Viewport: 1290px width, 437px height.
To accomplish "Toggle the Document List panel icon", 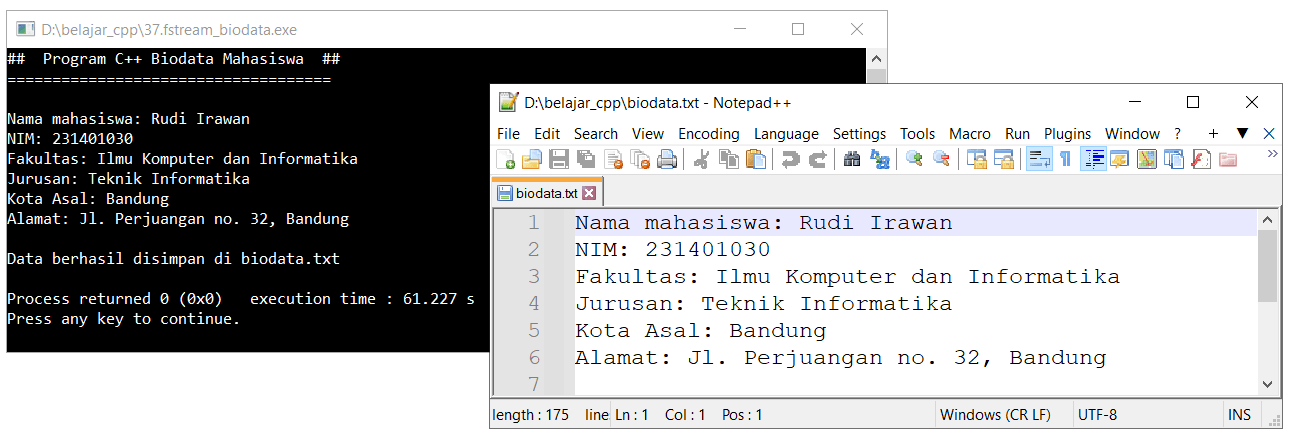I will (x=1173, y=159).
